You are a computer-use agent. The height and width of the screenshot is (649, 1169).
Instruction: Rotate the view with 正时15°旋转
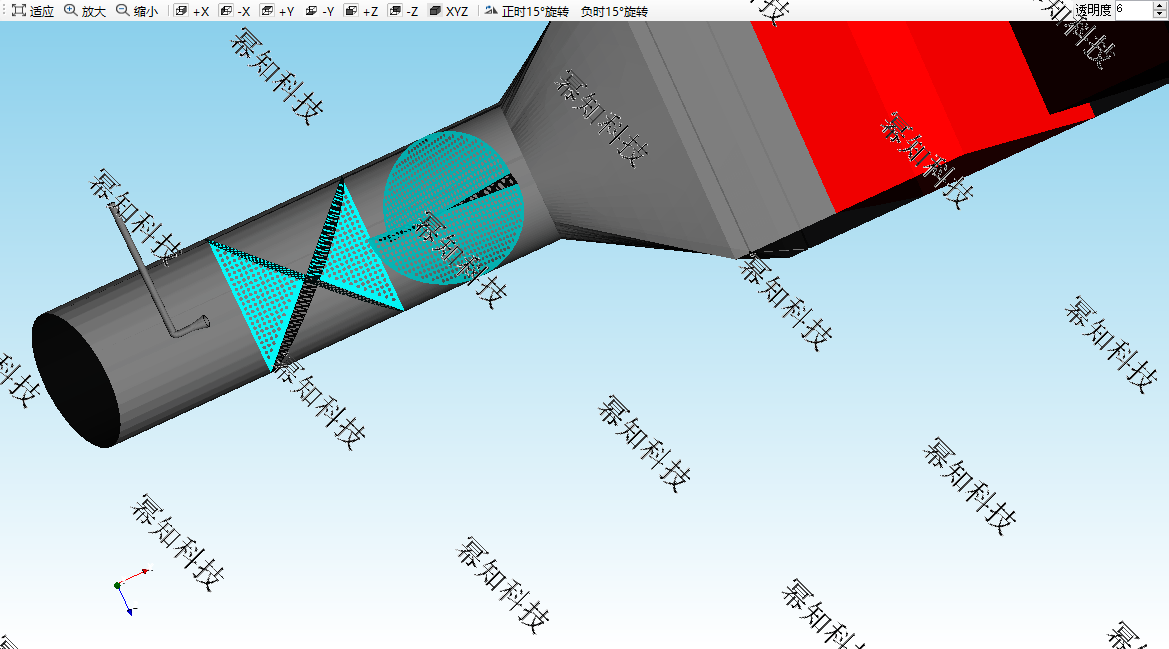[x=526, y=10]
